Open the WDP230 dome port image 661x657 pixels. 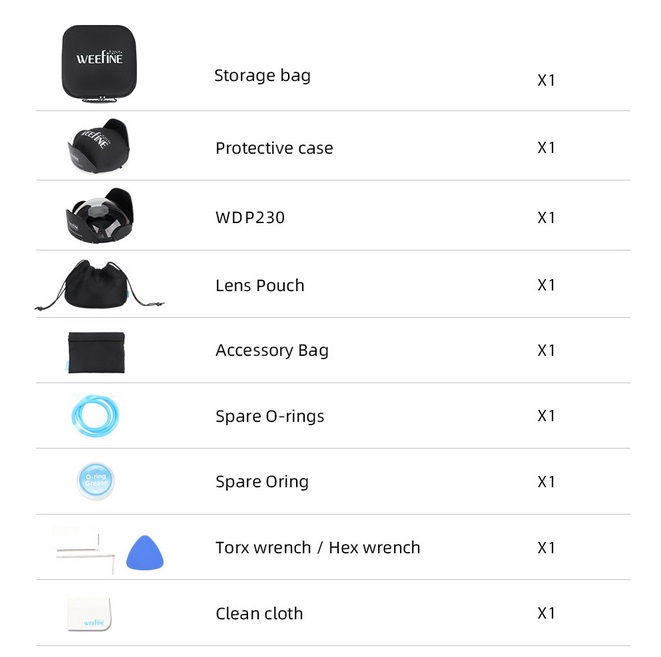tap(100, 216)
